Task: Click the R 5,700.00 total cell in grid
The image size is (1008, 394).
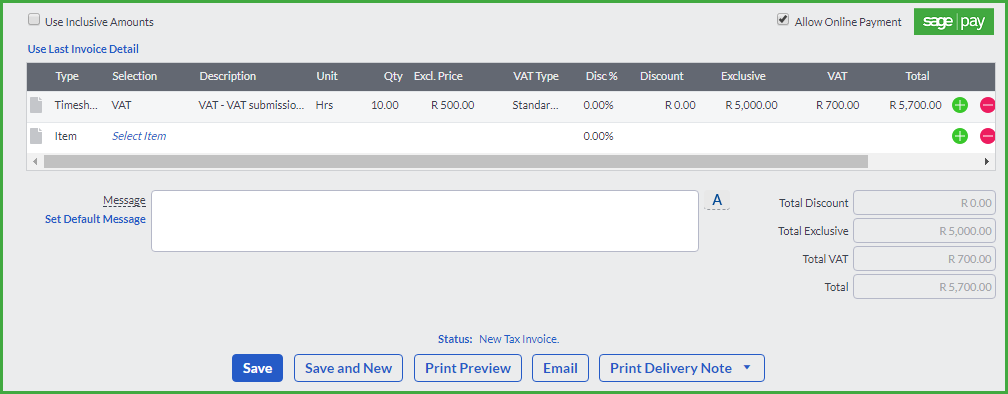Action: pyautogui.click(x=915, y=105)
